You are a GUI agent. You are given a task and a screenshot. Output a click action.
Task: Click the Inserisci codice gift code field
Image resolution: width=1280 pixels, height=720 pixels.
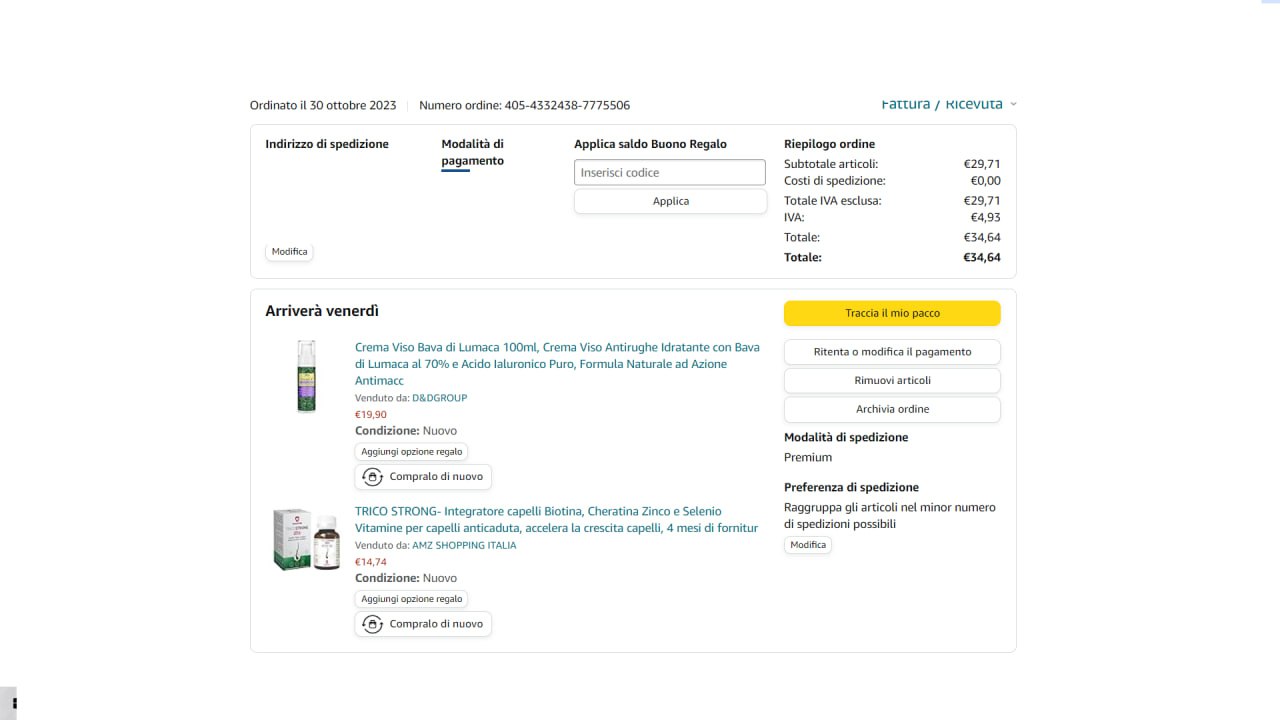tap(669, 172)
